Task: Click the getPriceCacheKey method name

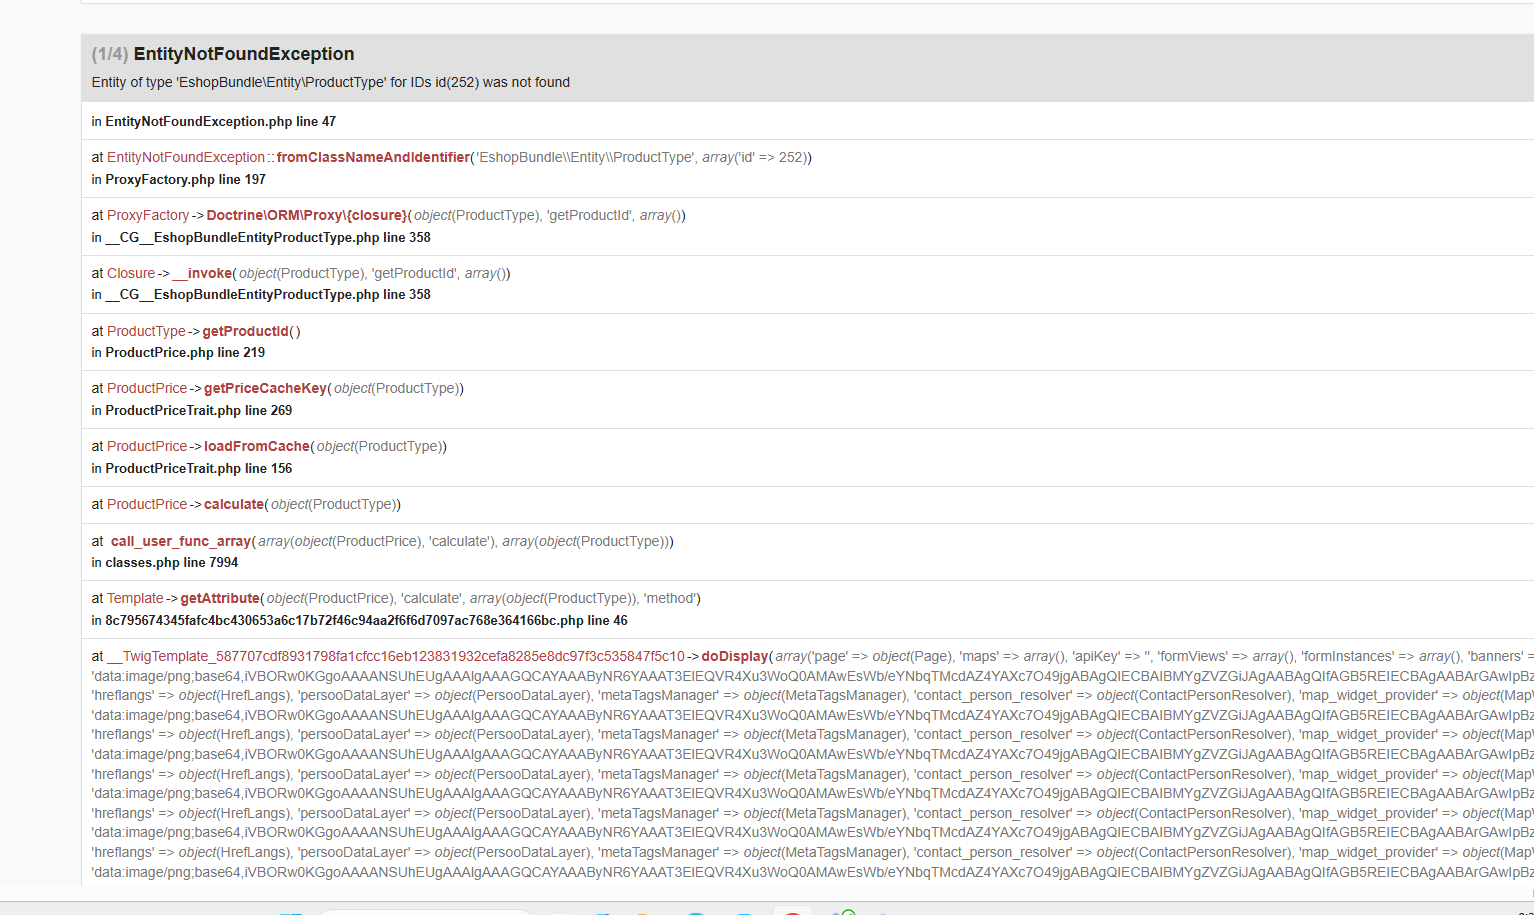Action: (x=265, y=388)
